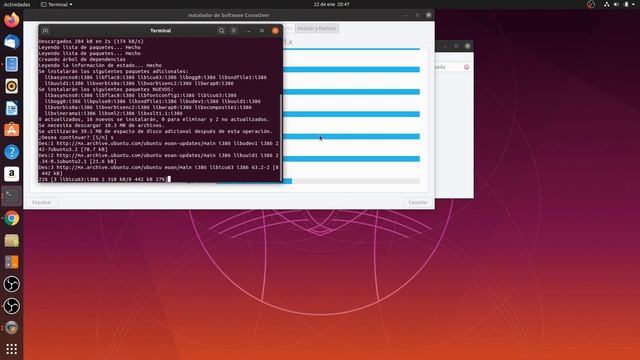The width and height of the screenshot is (640, 360).
Task: Click the battery icon in top bar
Action: [x=626, y=4]
